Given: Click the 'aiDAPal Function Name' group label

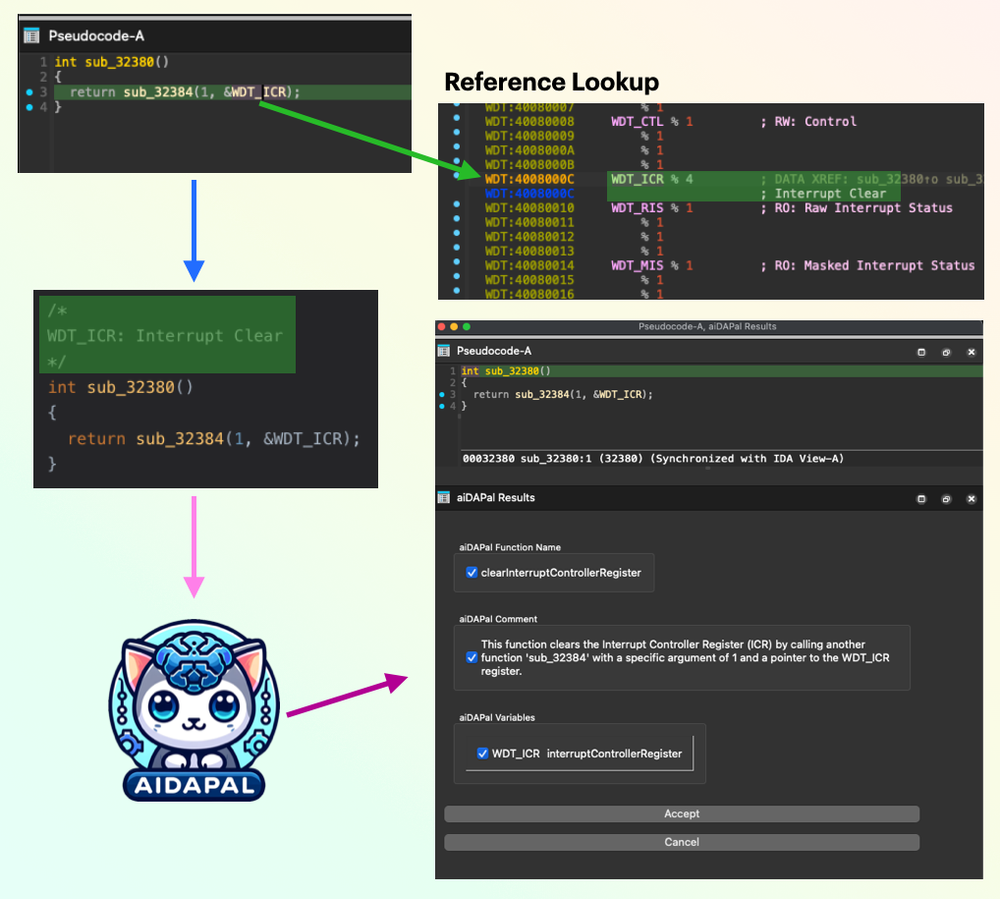Looking at the screenshot, I should (x=510, y=547).
